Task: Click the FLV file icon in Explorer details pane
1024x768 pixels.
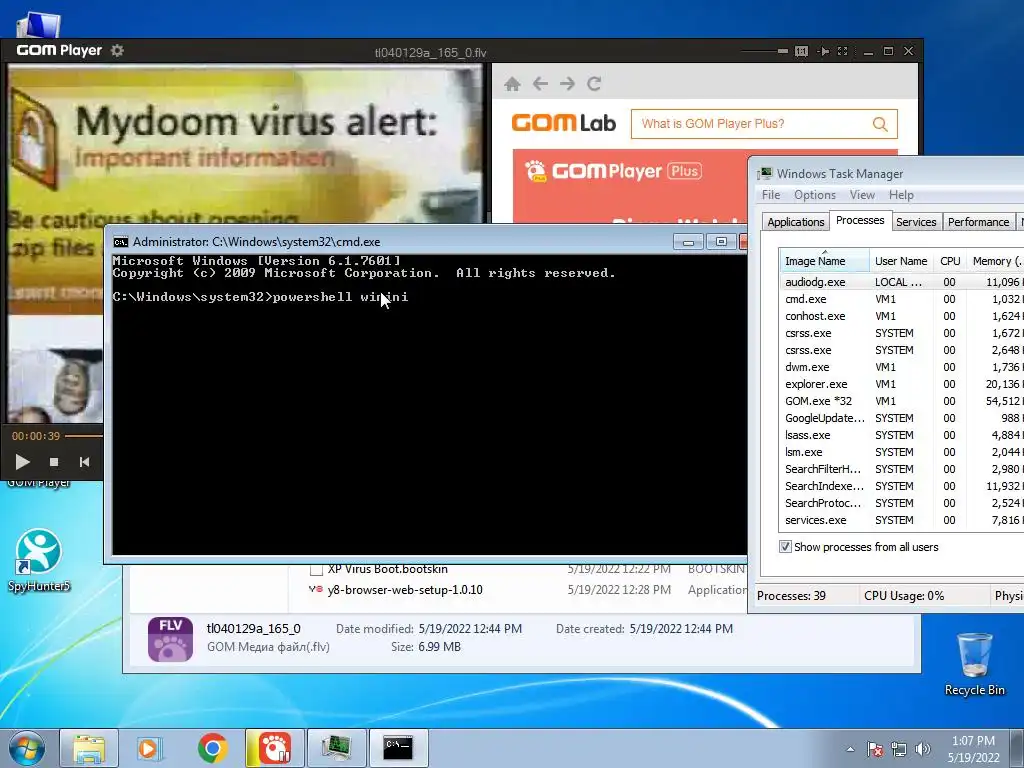Action: [170, 639]
